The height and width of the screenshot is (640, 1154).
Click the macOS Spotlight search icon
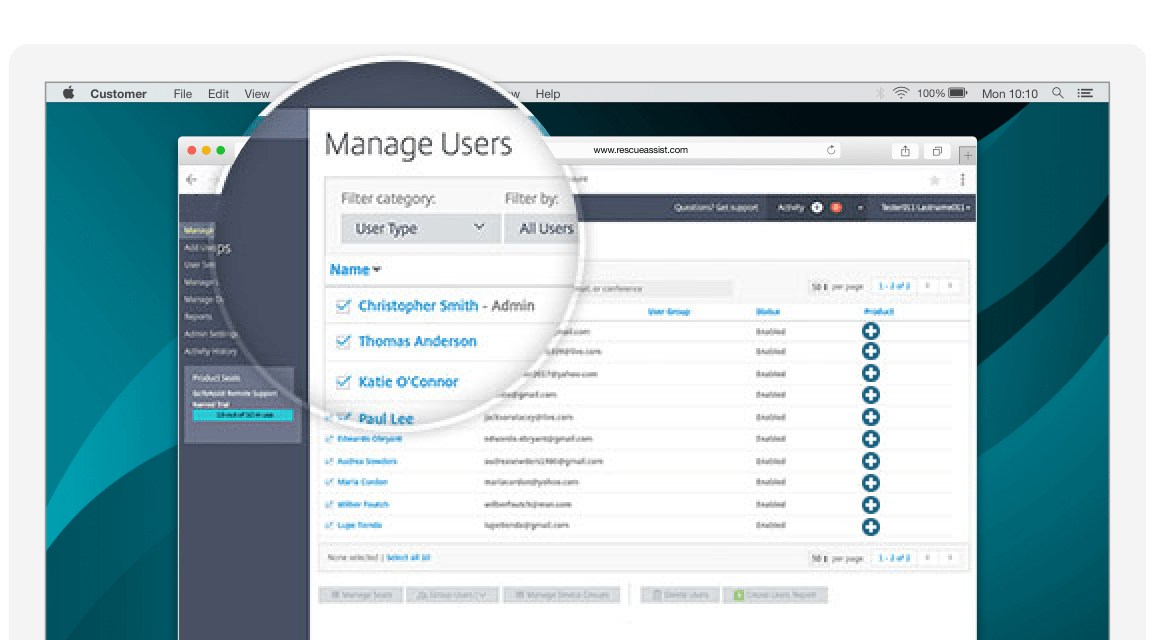[1058, 93]
